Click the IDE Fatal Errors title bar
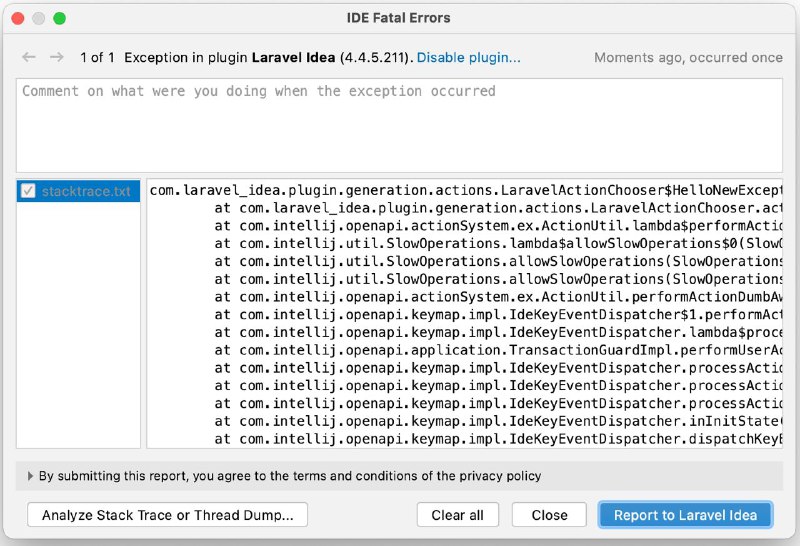 click(398, 18)
